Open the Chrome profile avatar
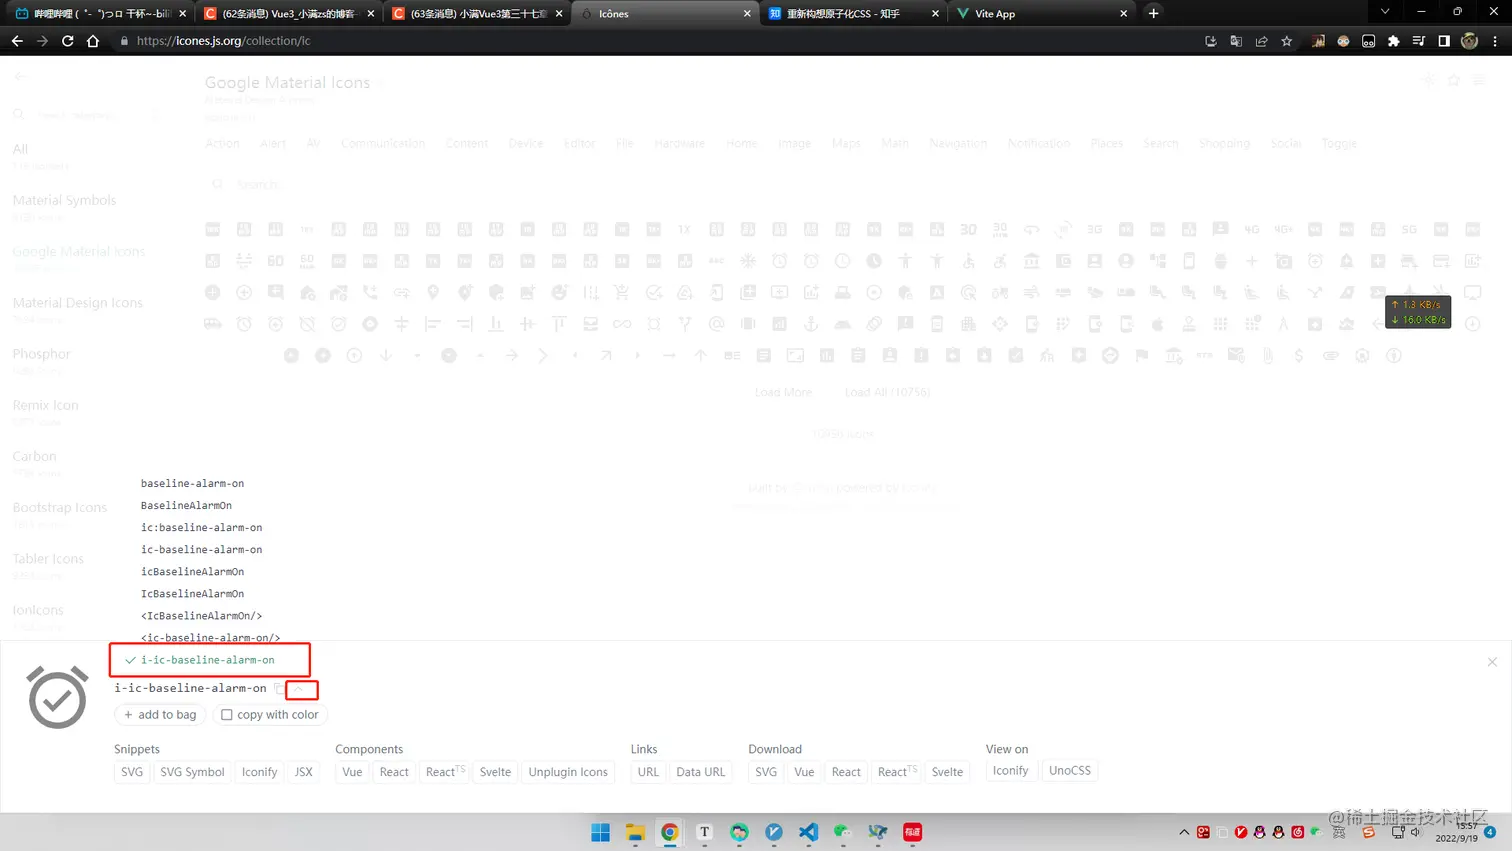The height and width of the screenshot is (851, 1512). (x=1469, y=41)
